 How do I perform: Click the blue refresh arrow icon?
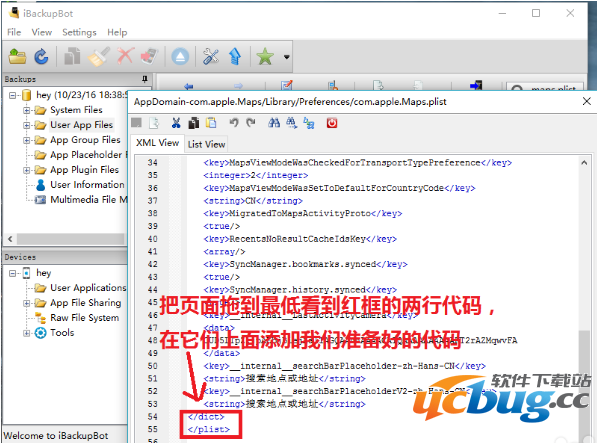click(42, 57)
